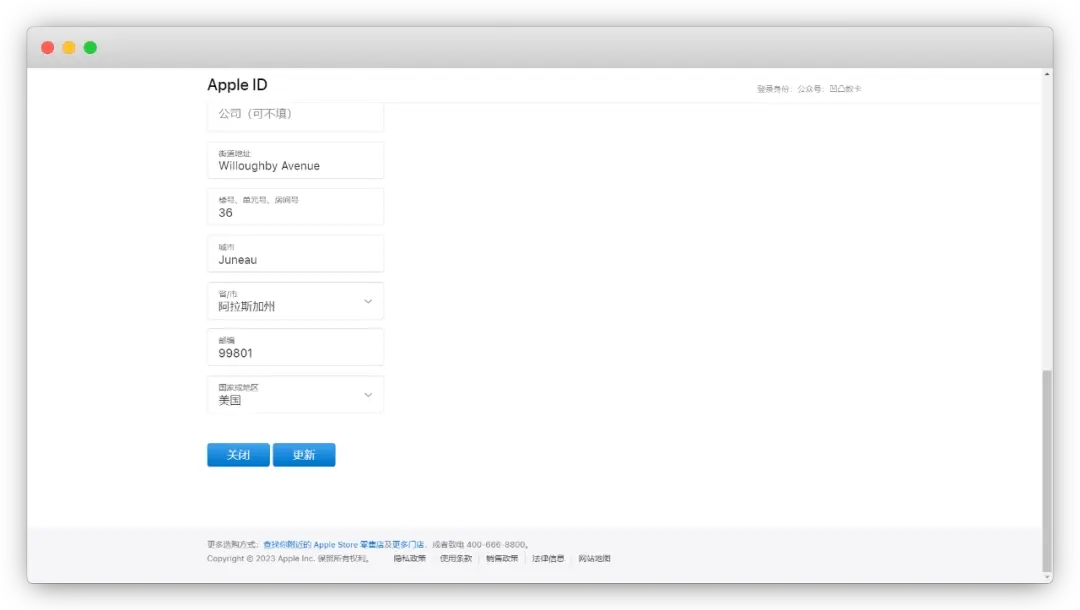Click the blue 关闭 button
The width and height of the screenshot is (1080, 610).
[x=238, y=454]
